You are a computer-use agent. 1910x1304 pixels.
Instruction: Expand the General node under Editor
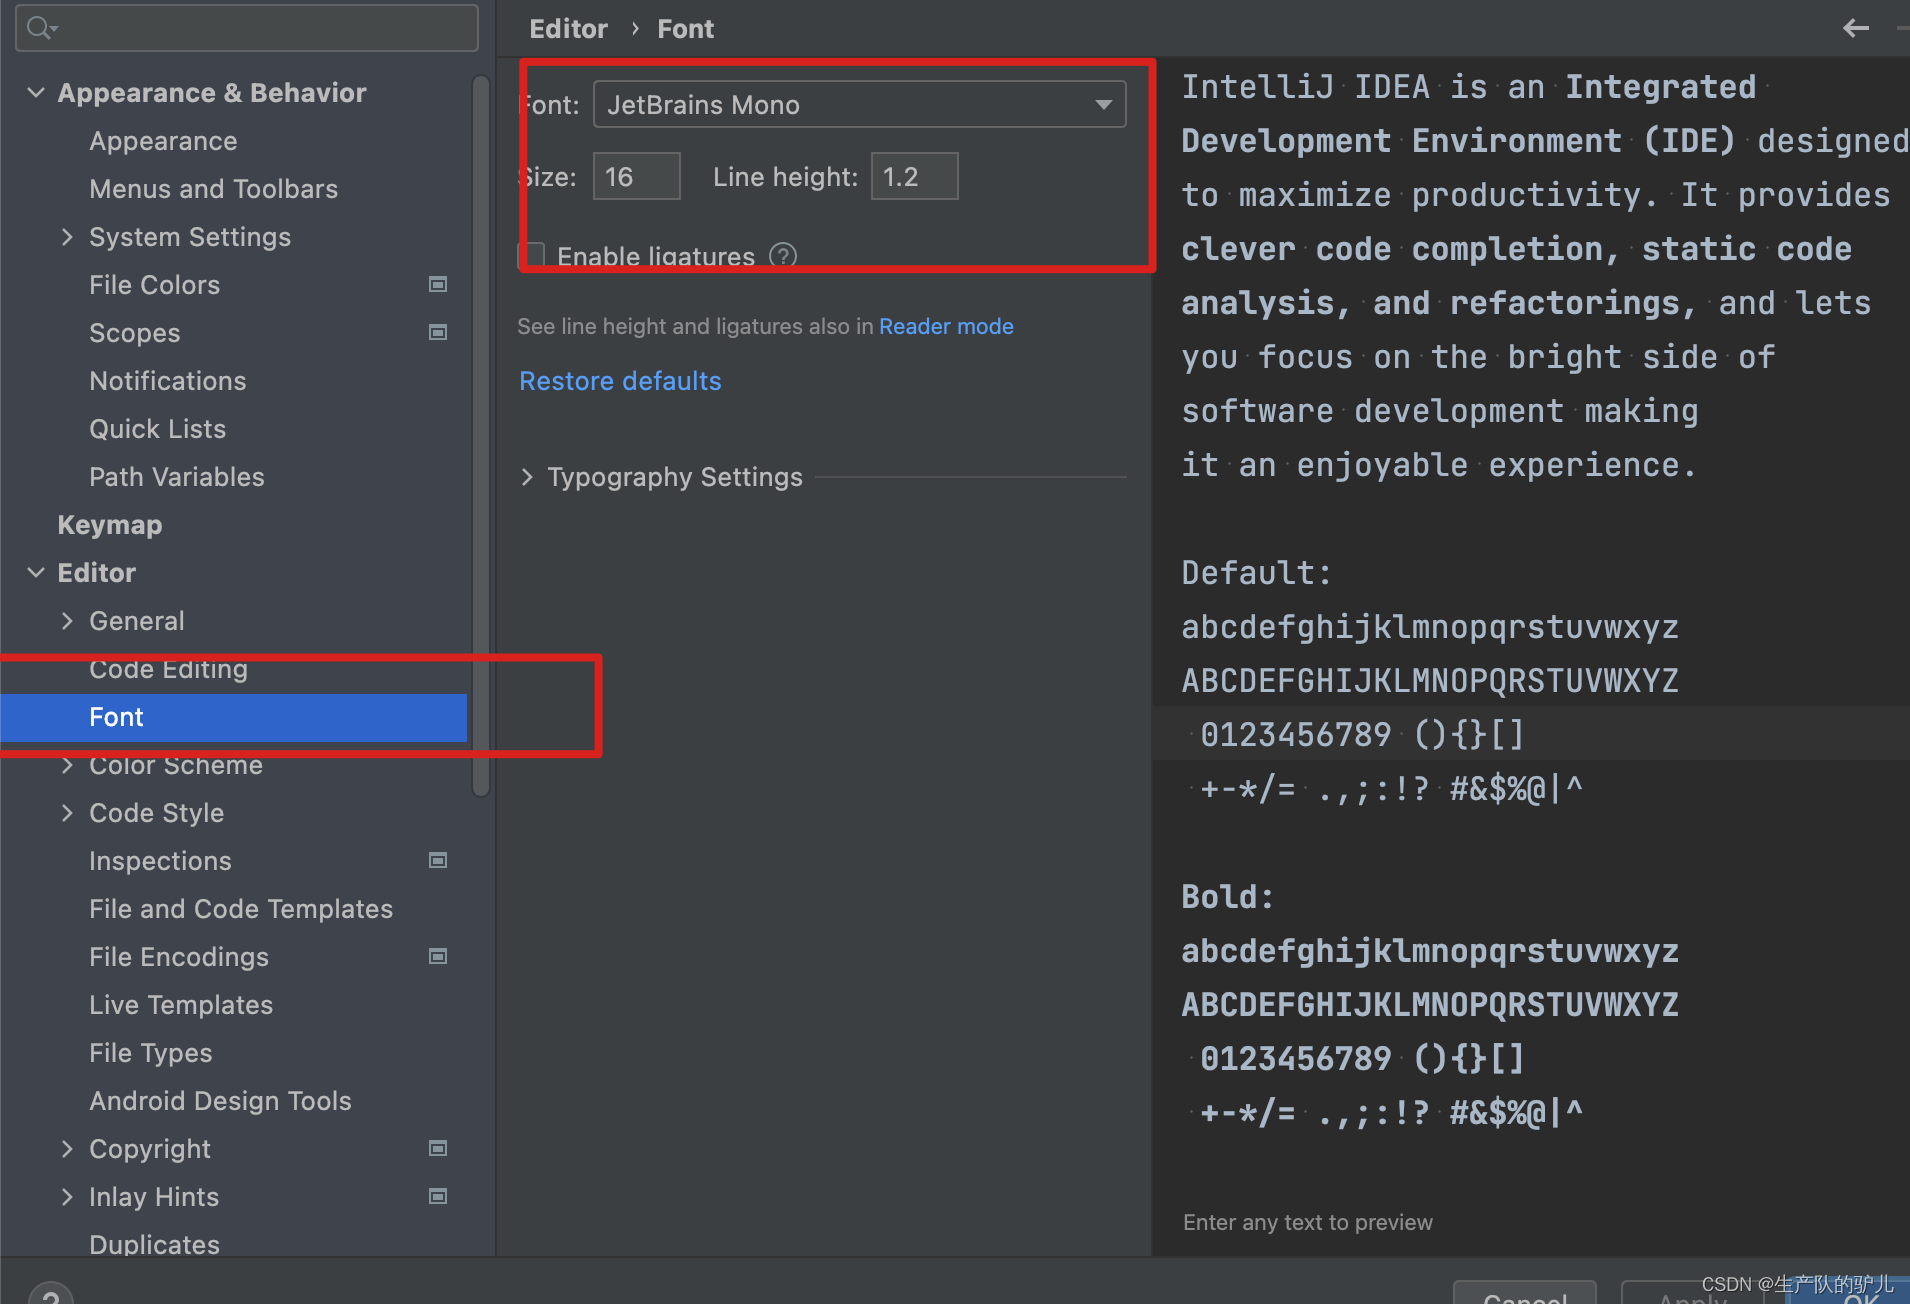[67, 621]
